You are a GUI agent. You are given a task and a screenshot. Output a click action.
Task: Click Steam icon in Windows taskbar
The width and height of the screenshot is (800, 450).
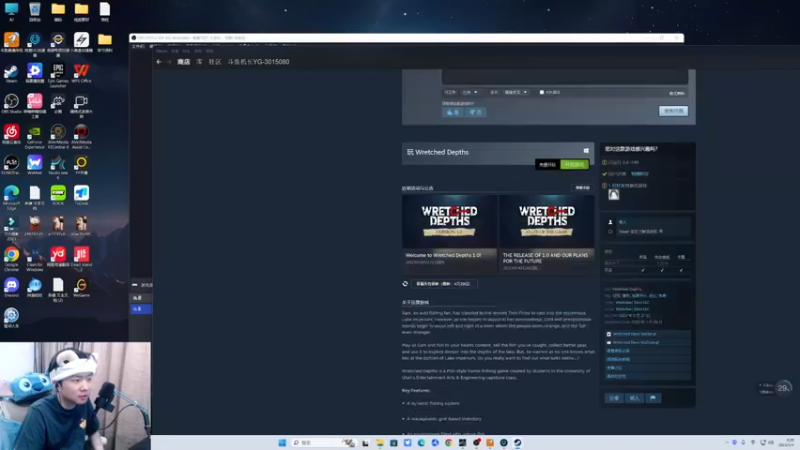[517, 443]
